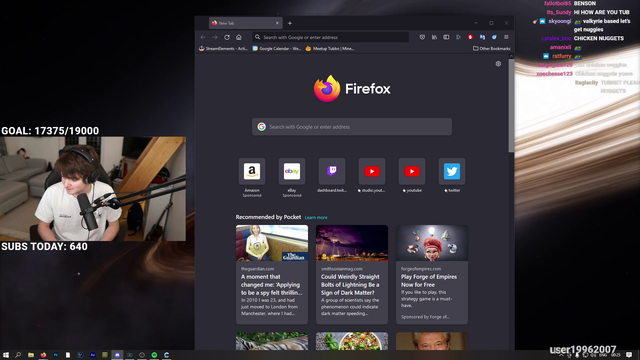
Task: Click the Firefox page vertical scrollbar
Action: point(511,105)
